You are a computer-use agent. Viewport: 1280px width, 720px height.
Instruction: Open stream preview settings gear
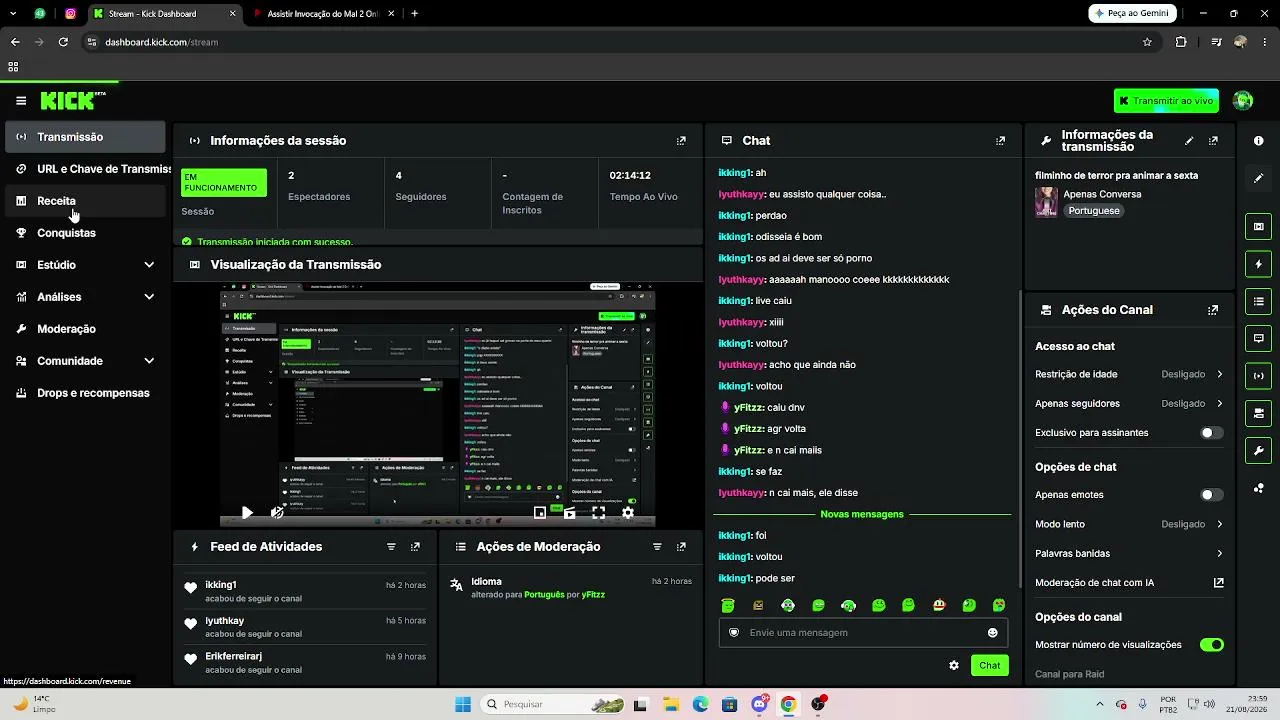coord(628,513)
